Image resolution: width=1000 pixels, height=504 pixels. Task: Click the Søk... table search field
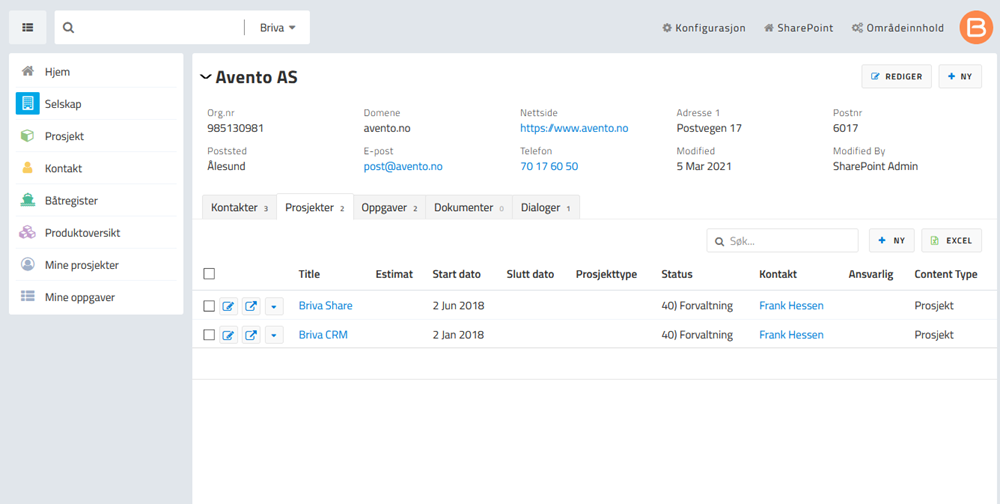[x=783, y=241]
